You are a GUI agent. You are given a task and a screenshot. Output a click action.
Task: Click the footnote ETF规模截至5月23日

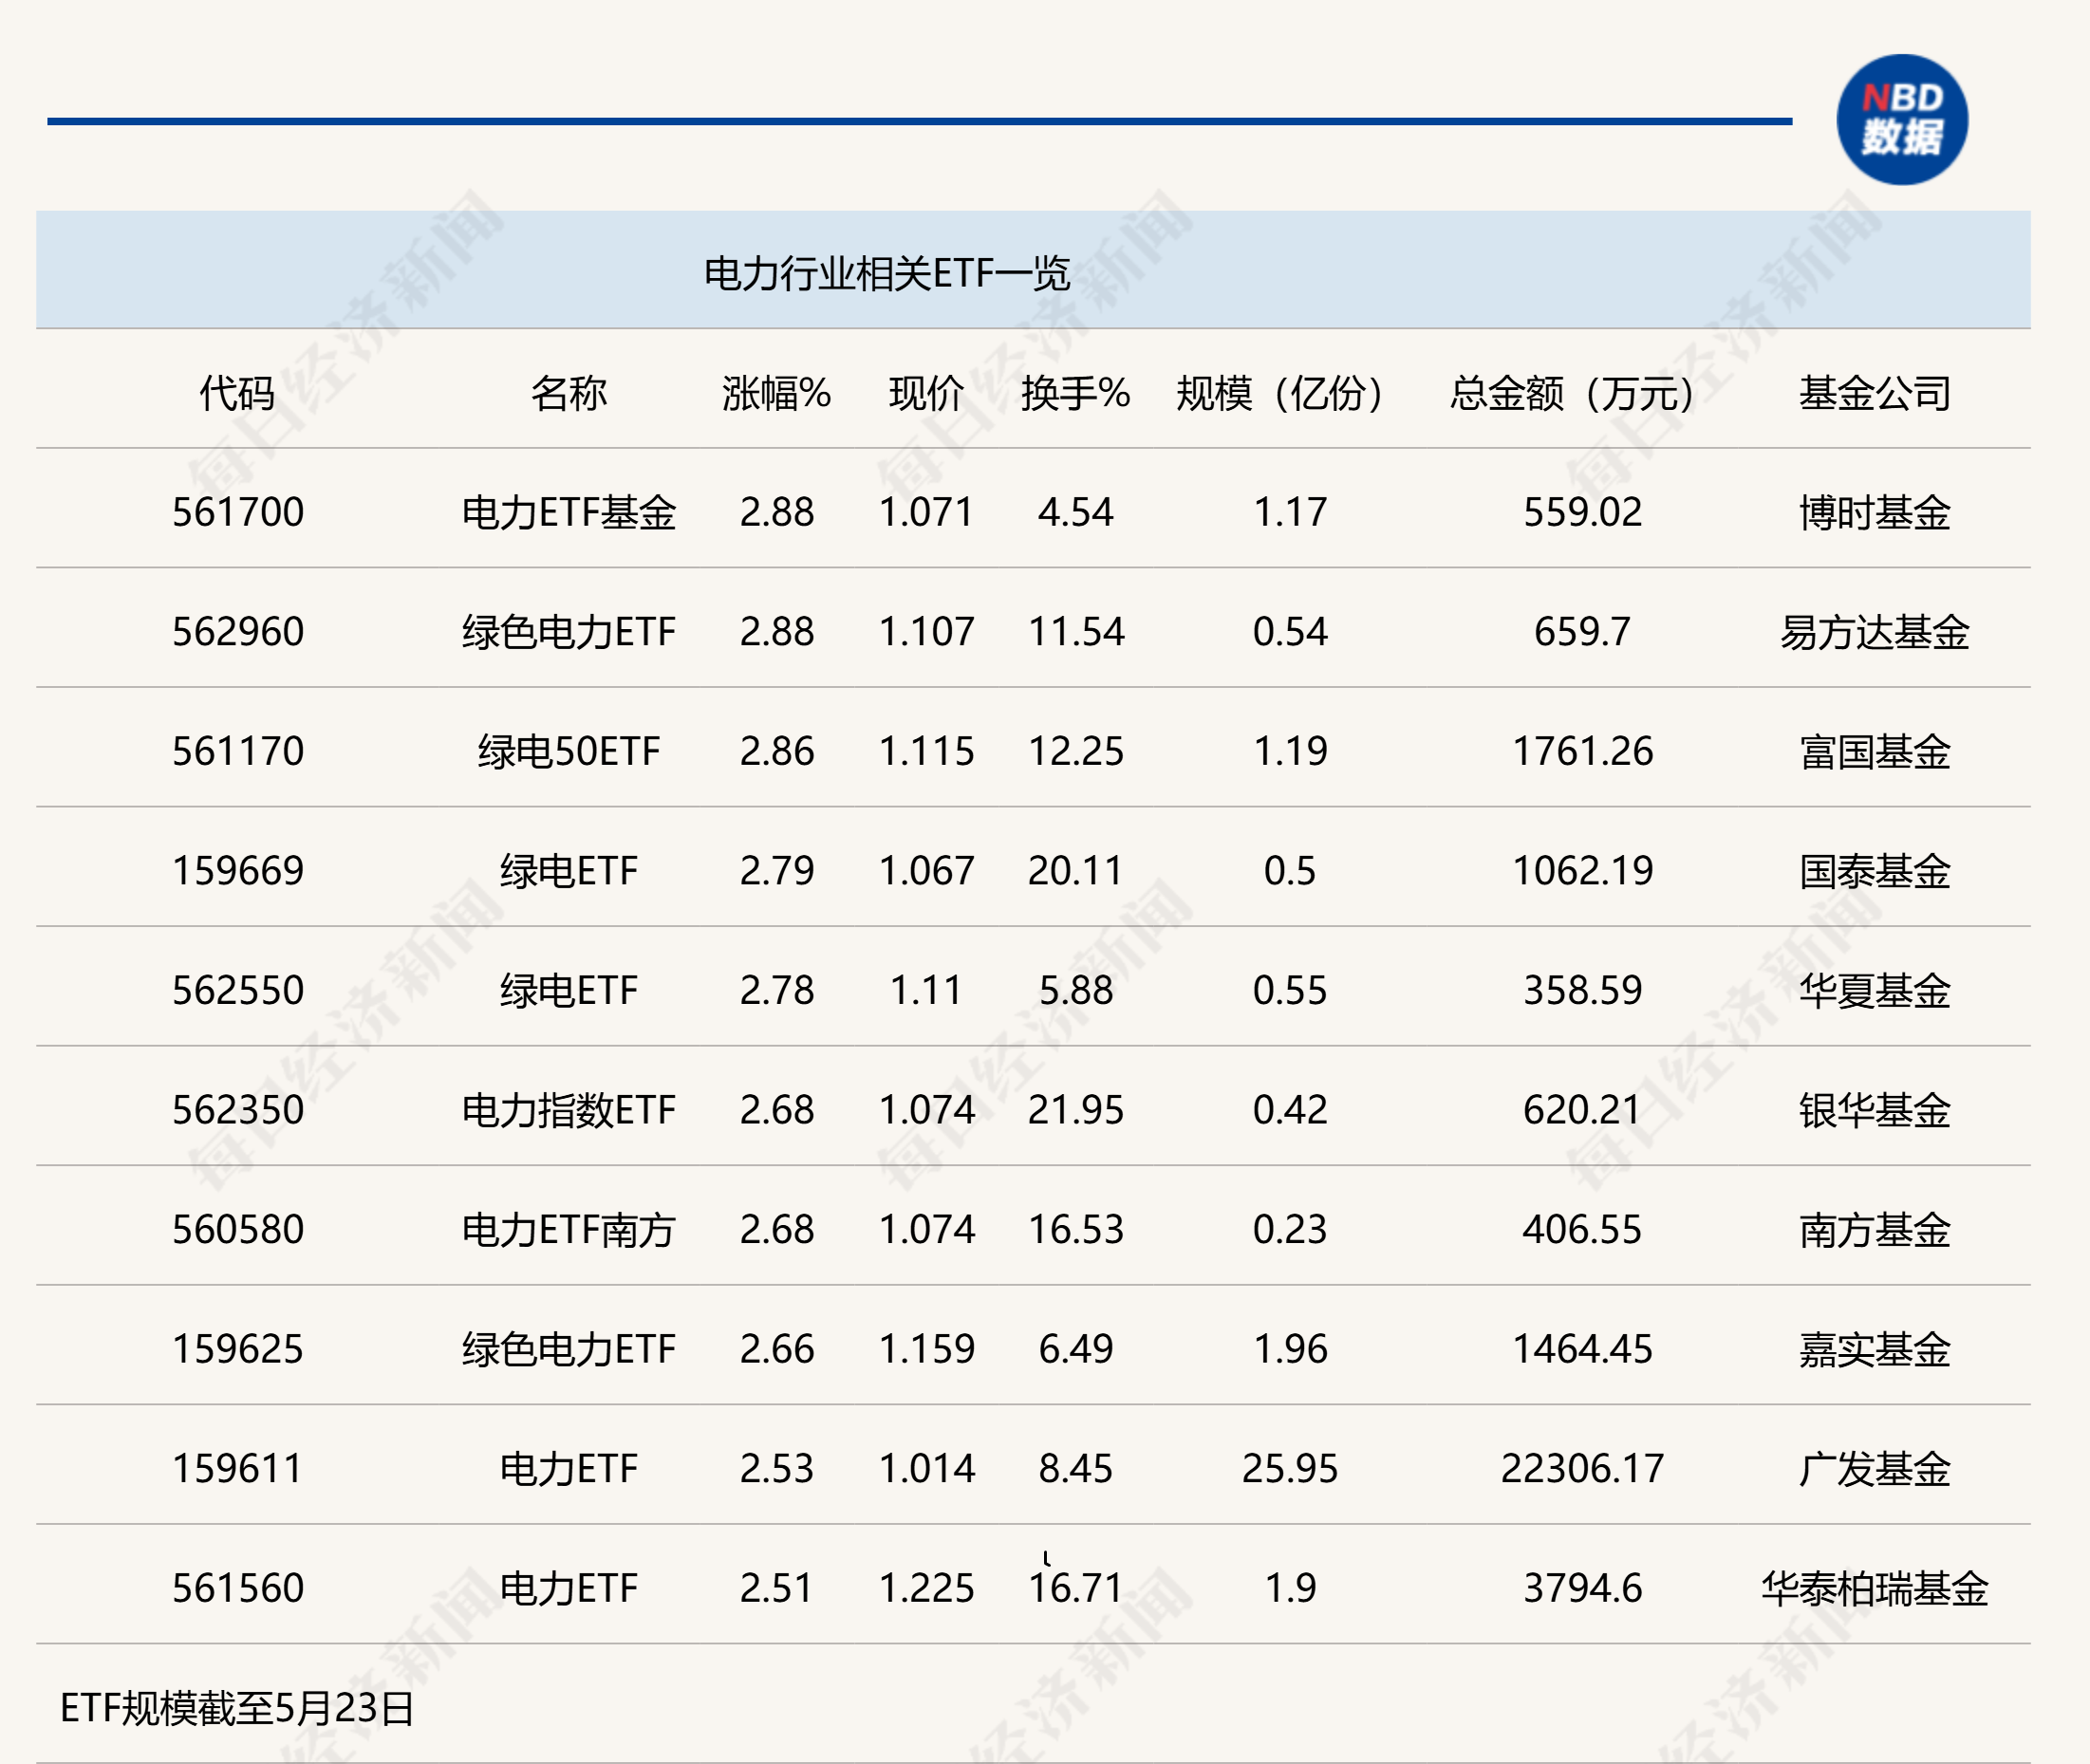237,1708
